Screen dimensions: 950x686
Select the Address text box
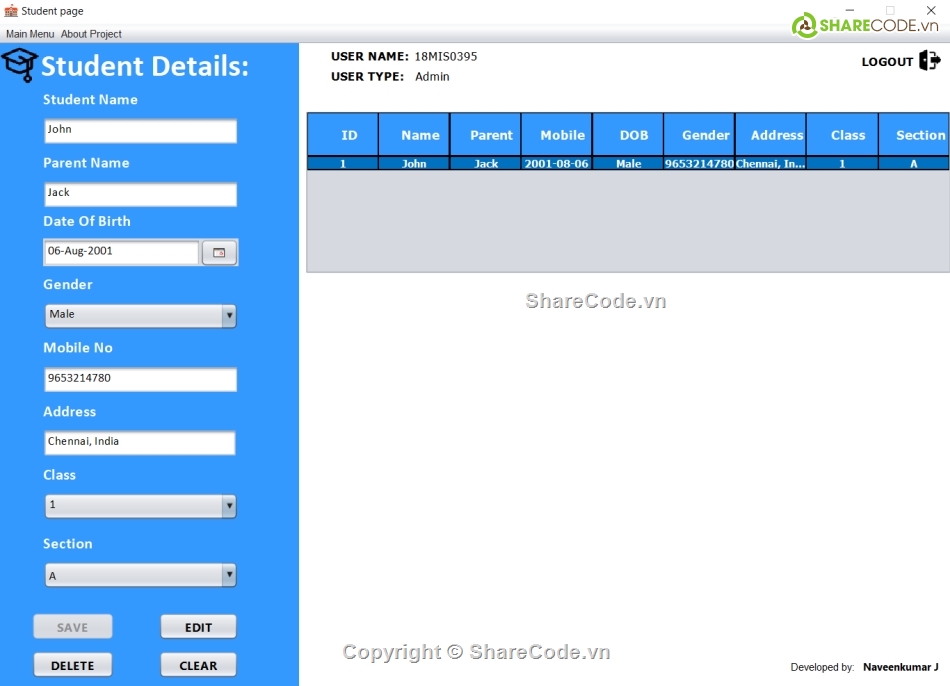coord(140,443)
